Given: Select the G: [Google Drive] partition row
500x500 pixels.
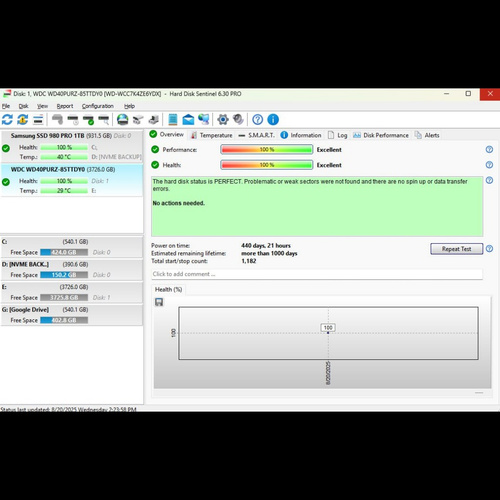Looking at the screenshot, I should 72,315.
